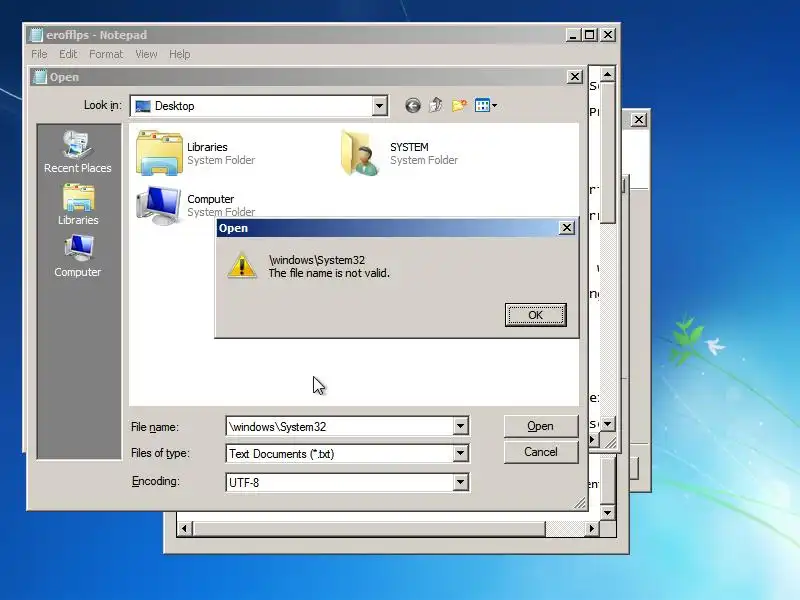
Task: Close the background window behind Notepad
Action: [639, 120]
